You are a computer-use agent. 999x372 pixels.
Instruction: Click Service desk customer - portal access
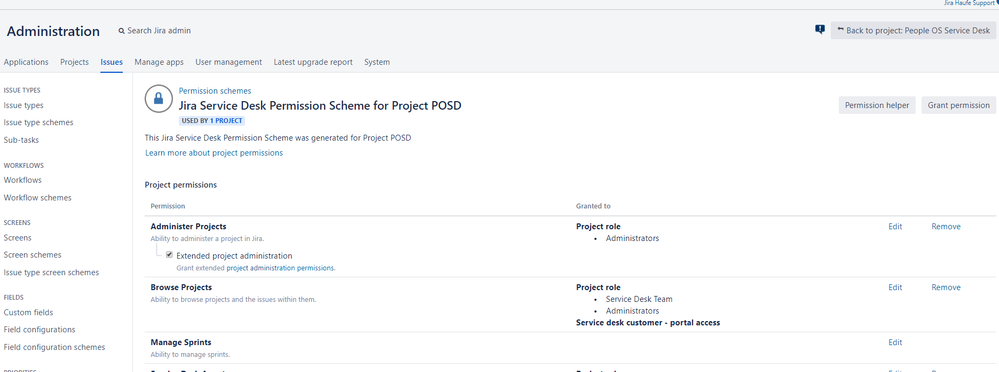point(648,322)
